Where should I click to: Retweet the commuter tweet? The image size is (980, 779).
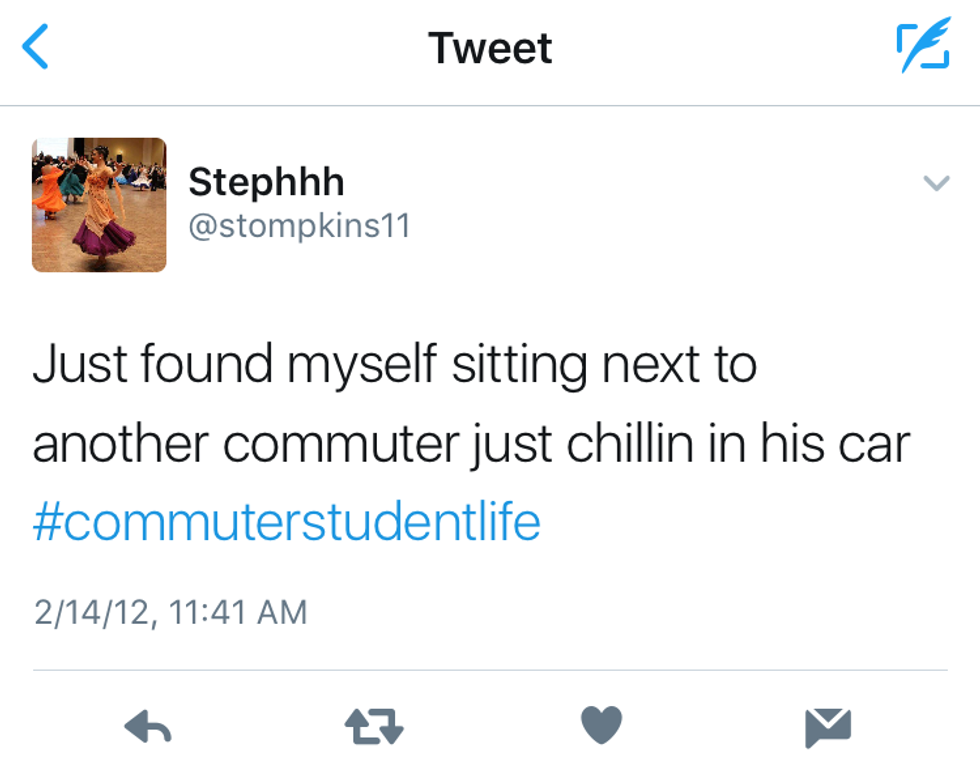pos(374,727)
